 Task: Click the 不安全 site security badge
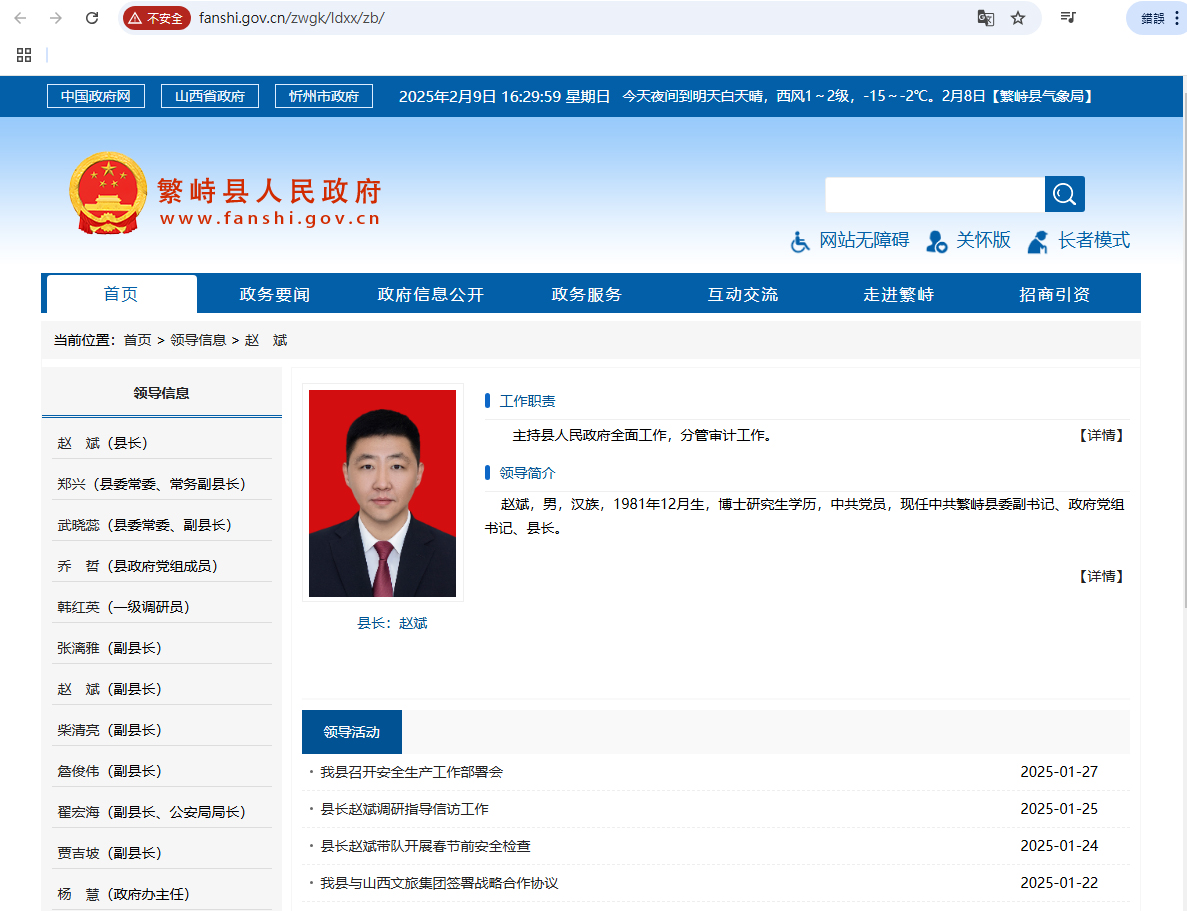157,18
